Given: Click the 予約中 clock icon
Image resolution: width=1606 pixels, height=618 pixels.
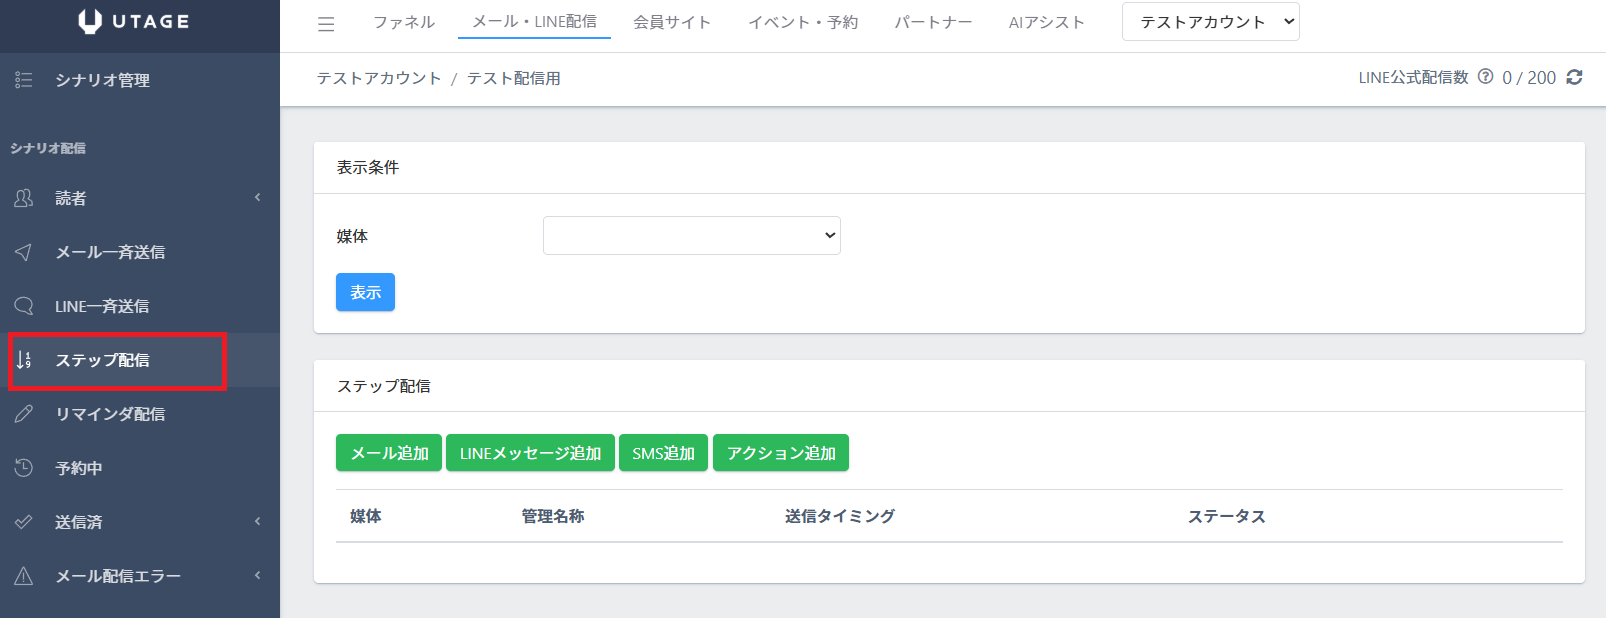Looking at the screenshot, I should point(24,468).
